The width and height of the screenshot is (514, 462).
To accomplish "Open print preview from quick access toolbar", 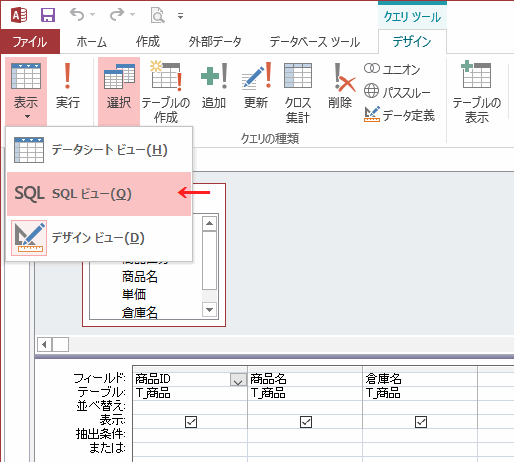I will tap(158, 15).
